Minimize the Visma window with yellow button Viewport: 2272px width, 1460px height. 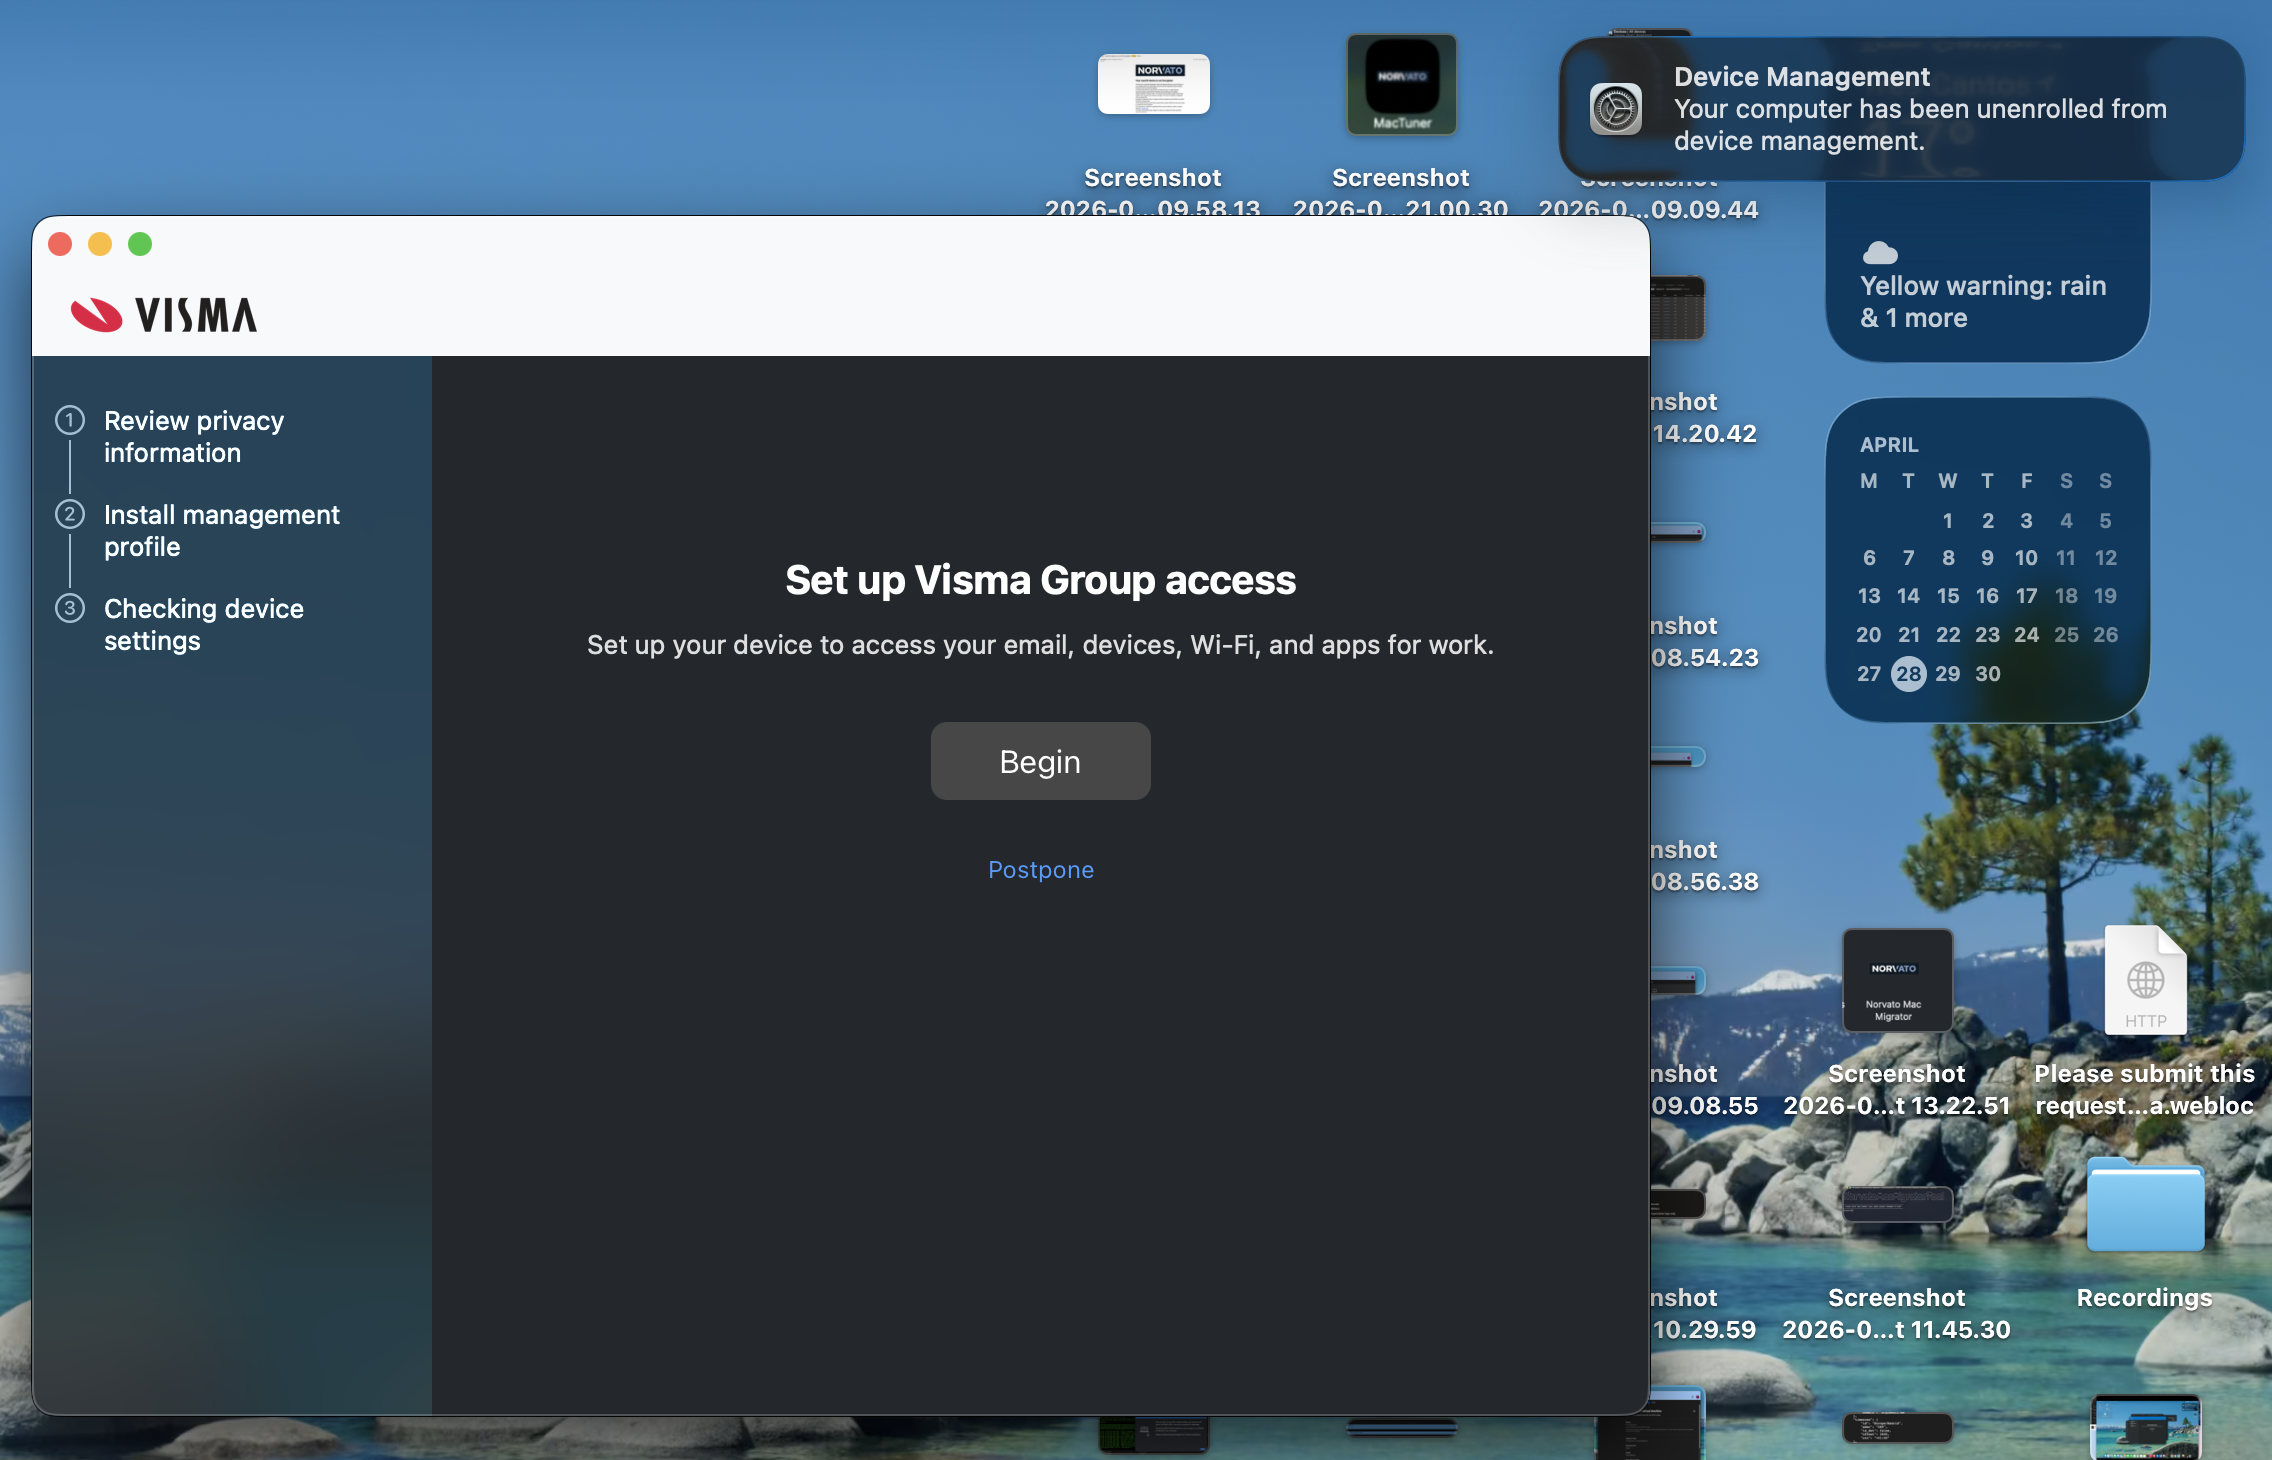[100, 244]
